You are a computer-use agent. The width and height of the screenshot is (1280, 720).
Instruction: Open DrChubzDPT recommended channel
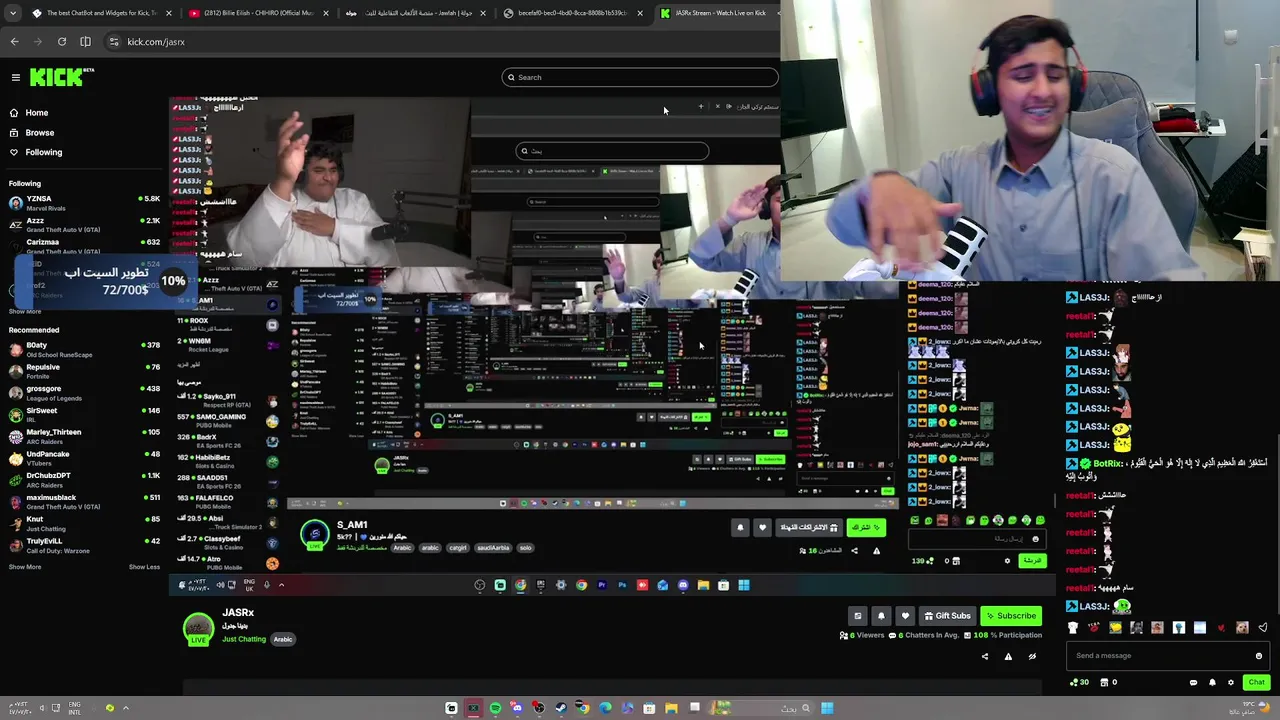(x=84, y=480)
